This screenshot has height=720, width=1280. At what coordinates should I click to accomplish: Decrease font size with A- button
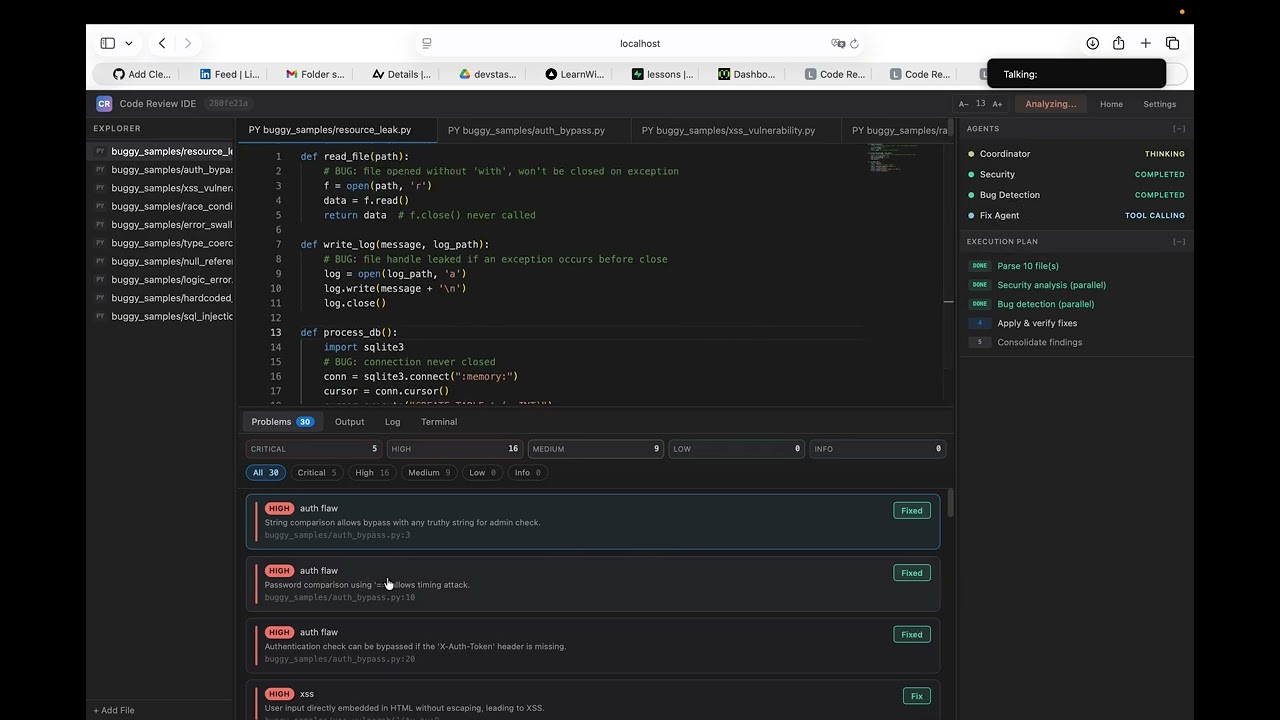point(964,104)
